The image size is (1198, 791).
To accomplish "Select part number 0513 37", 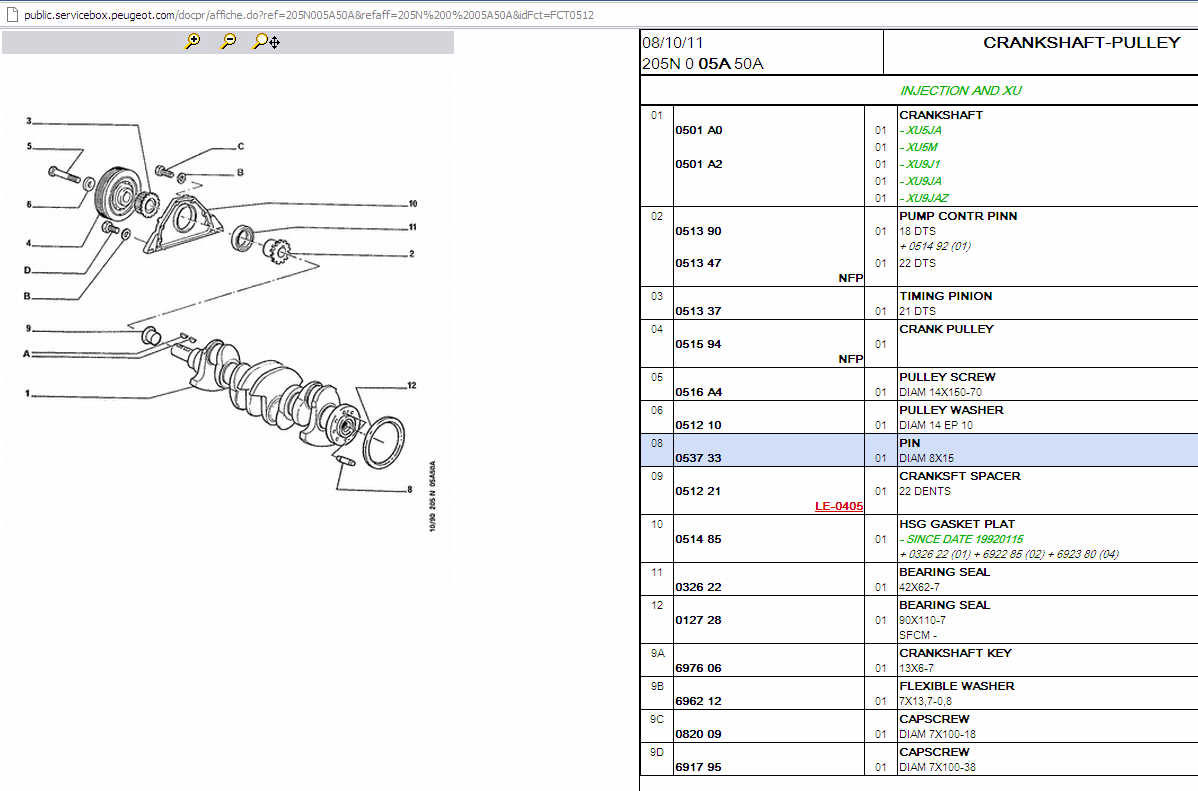I will (x=698, y=311).
